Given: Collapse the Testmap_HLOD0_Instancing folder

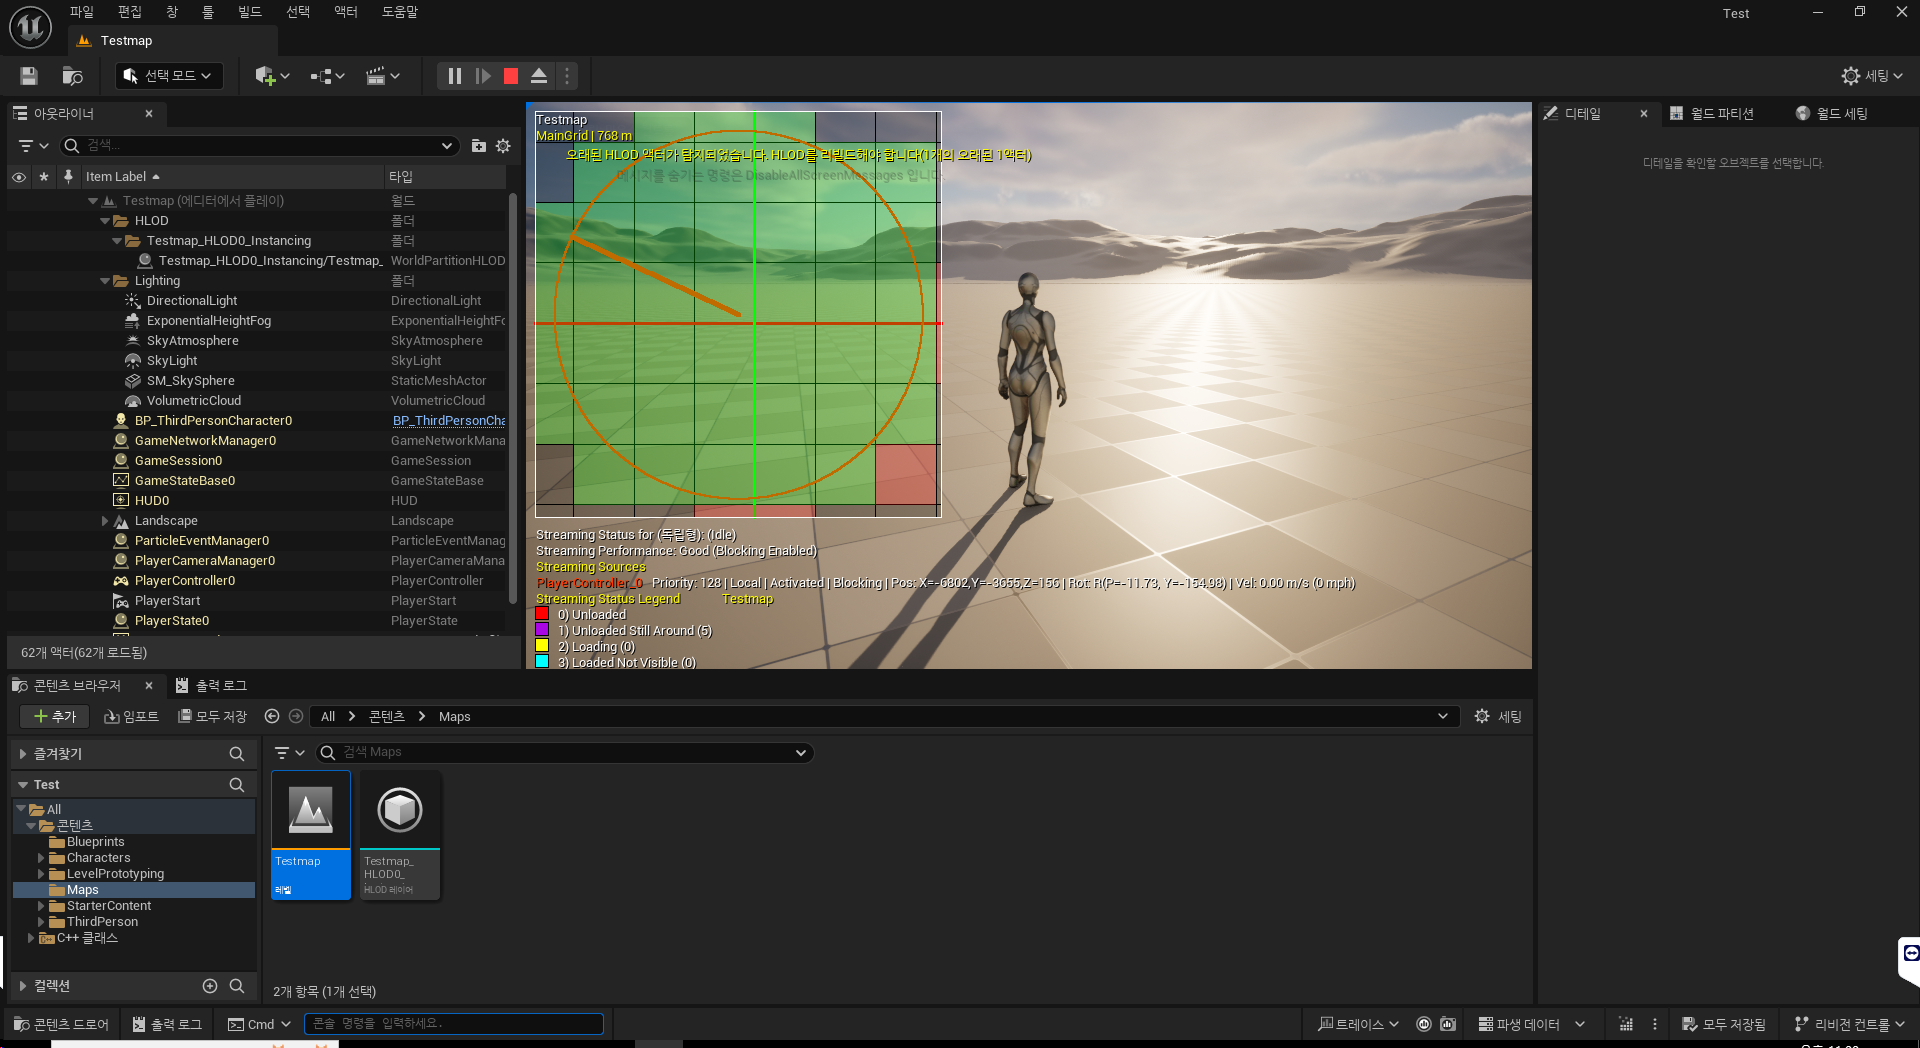Looking at the screenshot, I should tap(117, 241).
